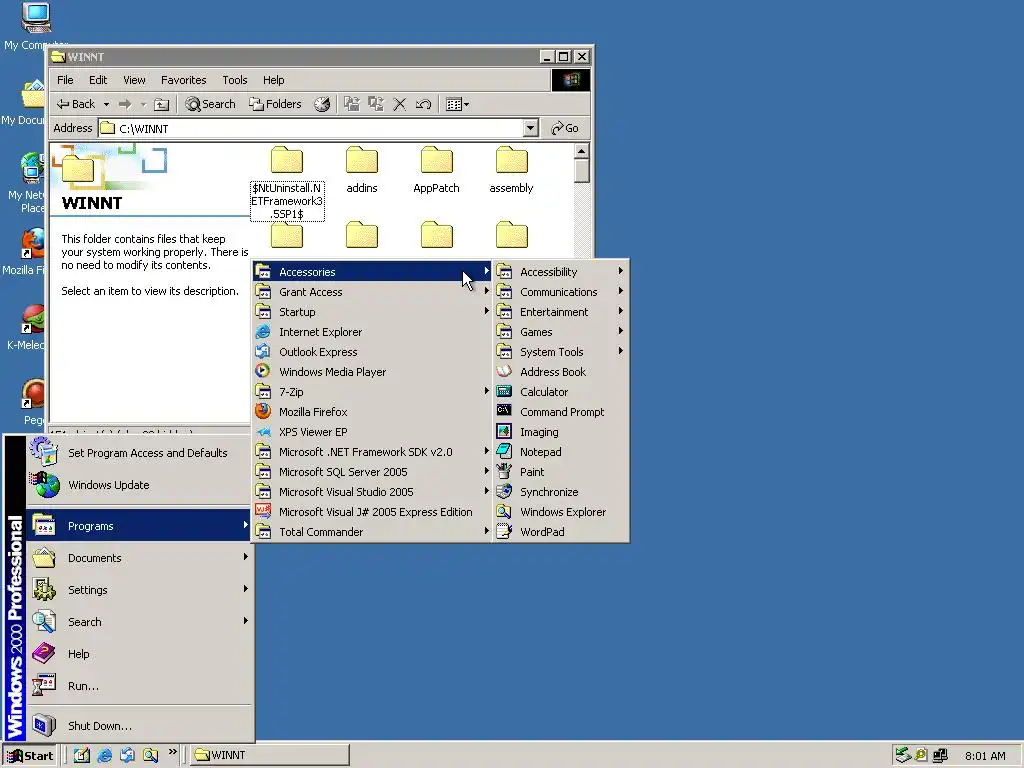This screenshot has height=768, width=1024.
Task: Click the Back toolbar button
Action: [76, 104]
